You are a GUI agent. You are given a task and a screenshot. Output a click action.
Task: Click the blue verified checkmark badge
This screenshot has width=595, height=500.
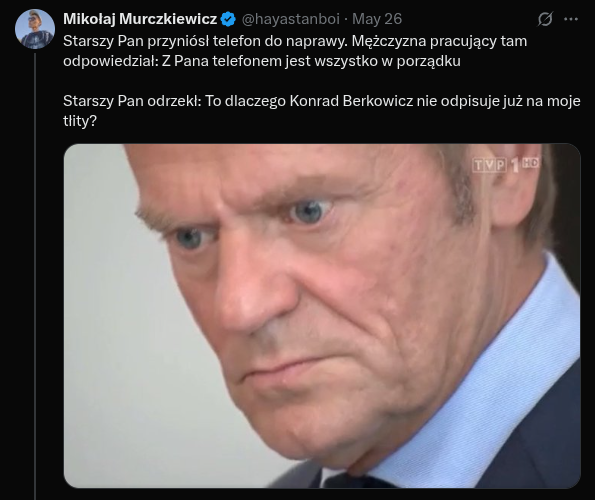tap(228, 19)
